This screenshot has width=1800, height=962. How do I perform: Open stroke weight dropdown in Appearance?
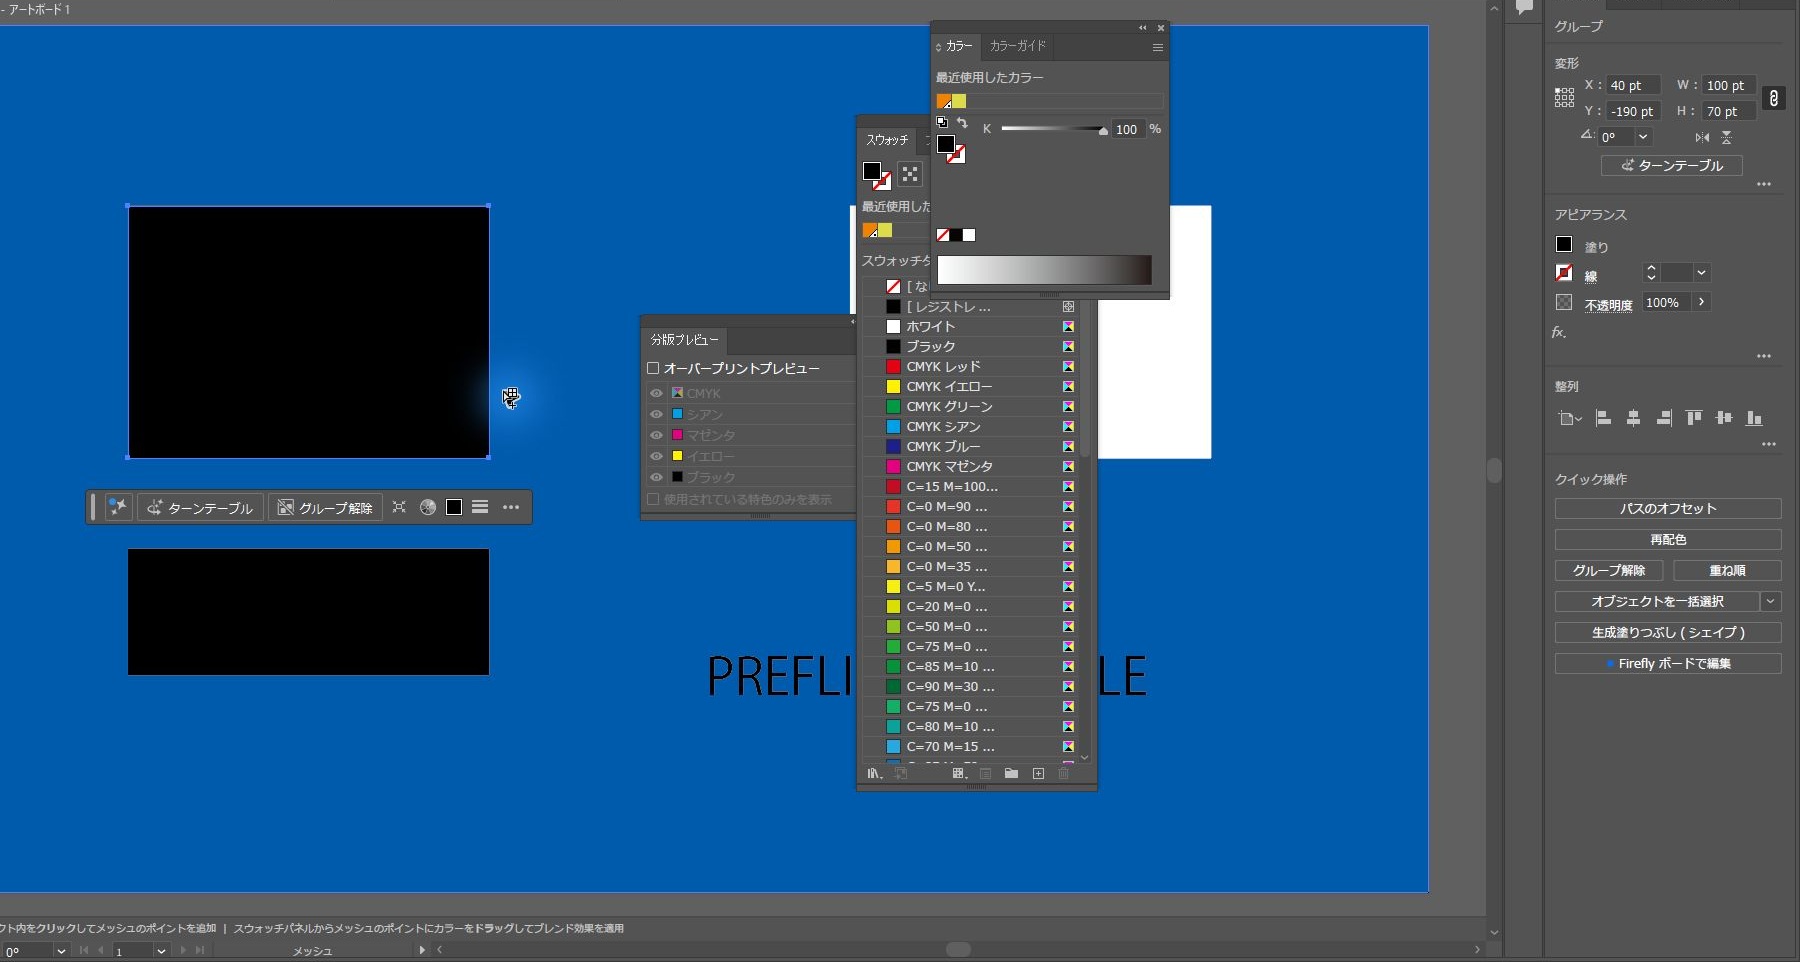(x=1701, y=273)
